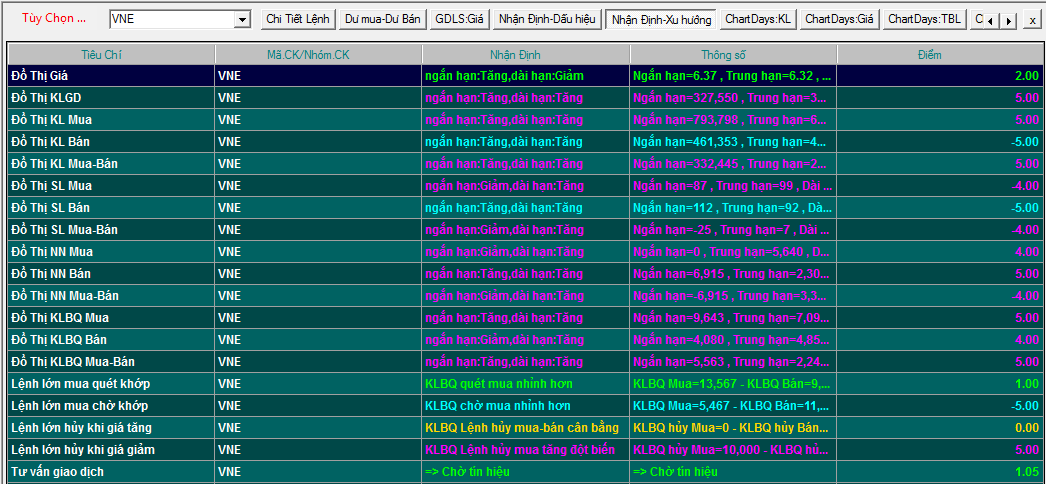Image resolution: width=1046 pixels, height=484 pixels.
Task: Select the Tư vấn giao dịch row
Action: tap(525, 472)
